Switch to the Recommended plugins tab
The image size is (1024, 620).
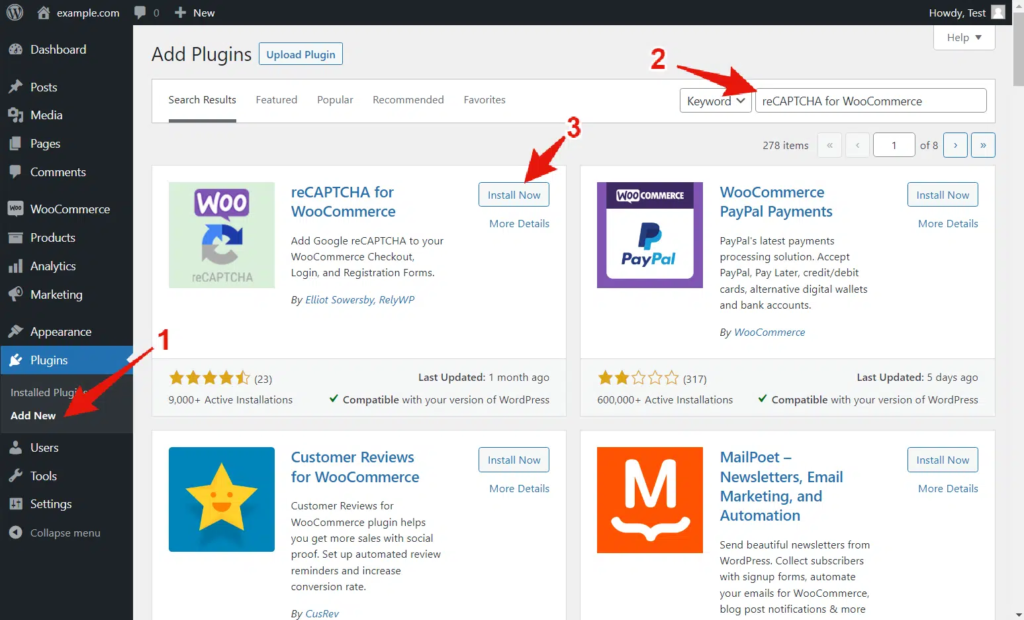click(x=408, y=100)
